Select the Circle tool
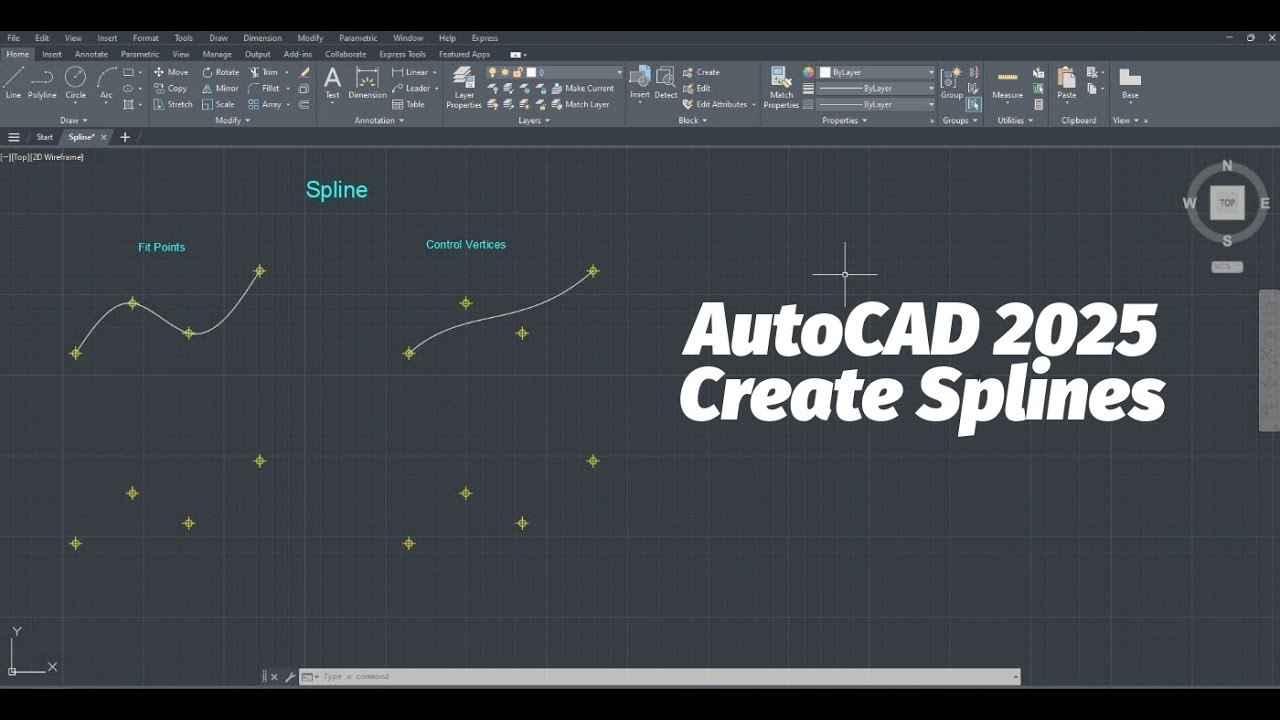This screenshot has width=1280, height=720. point(76,83)
